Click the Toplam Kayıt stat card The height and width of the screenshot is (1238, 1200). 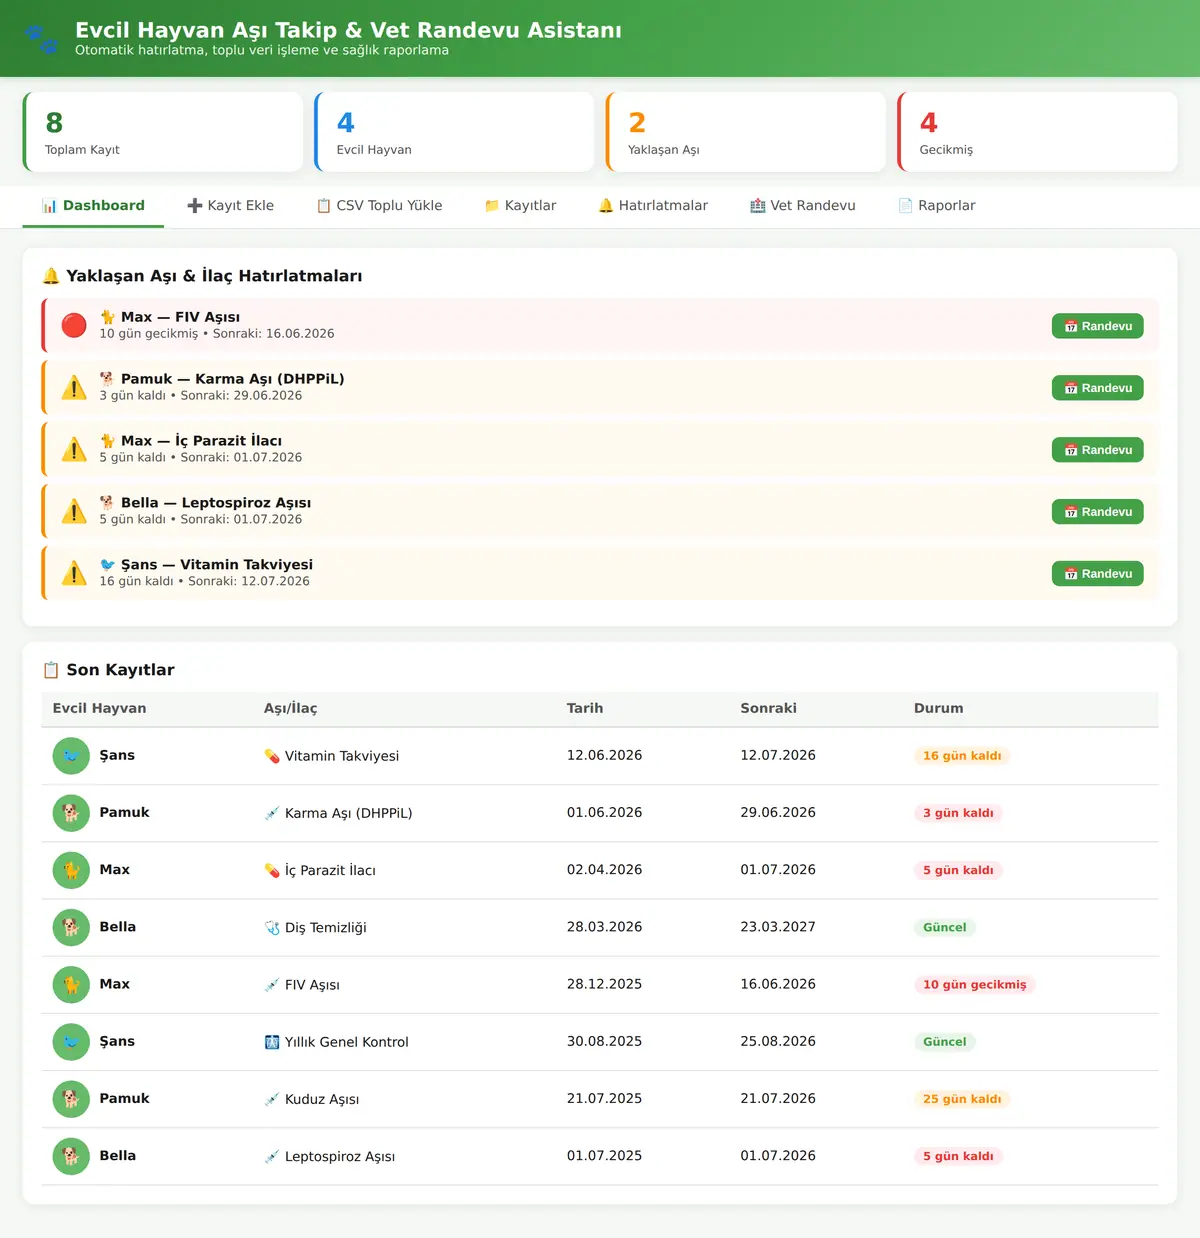tap(163, 132)
